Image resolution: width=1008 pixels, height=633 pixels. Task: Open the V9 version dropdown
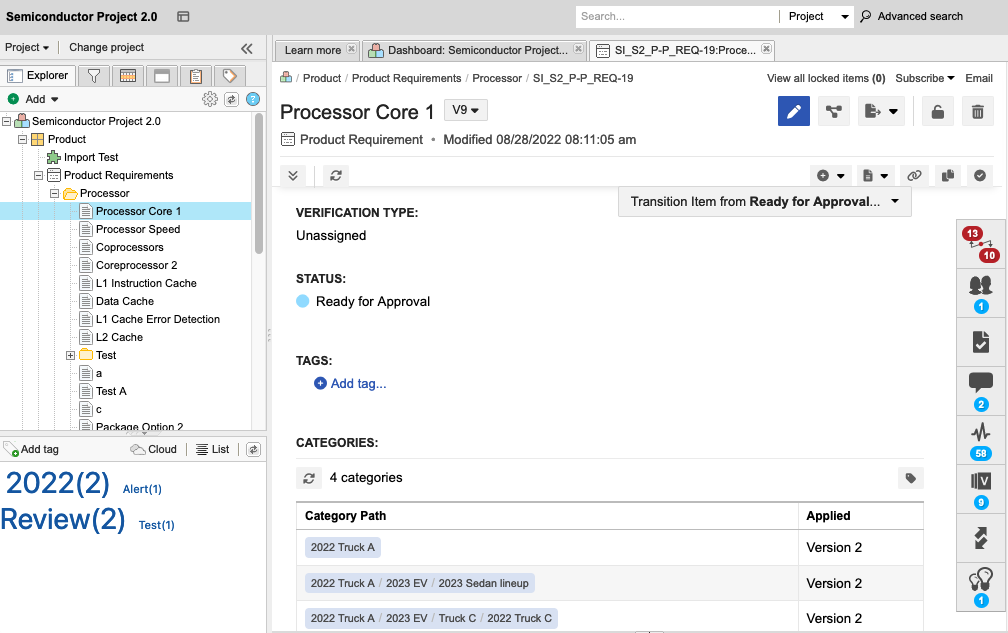point(465,110)
